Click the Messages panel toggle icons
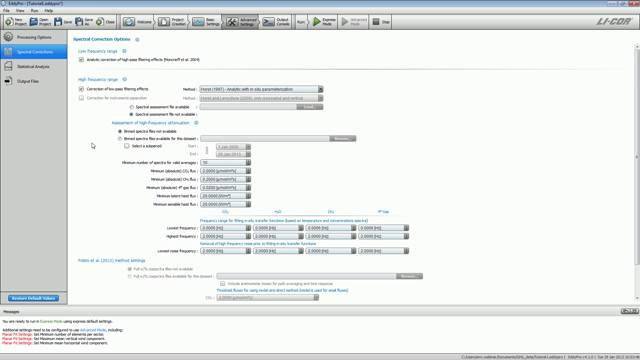Image resolution: width=640 pixels, height=360 pixels. (629, 311)
